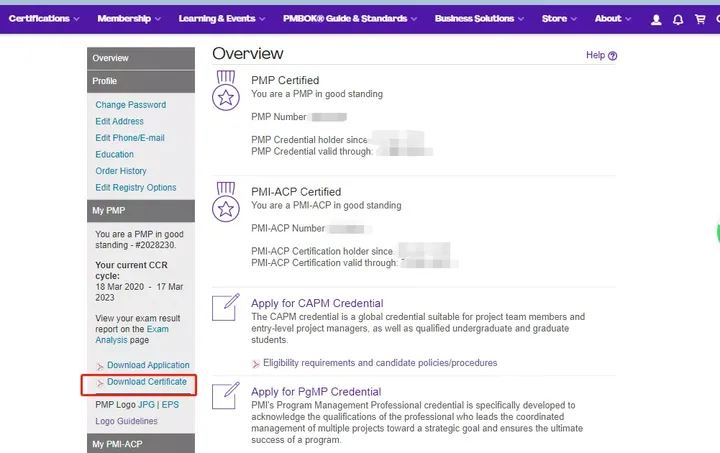Click the PMP Certified badge icon
This screenshot has width=720, height=453.
[225, 90]
